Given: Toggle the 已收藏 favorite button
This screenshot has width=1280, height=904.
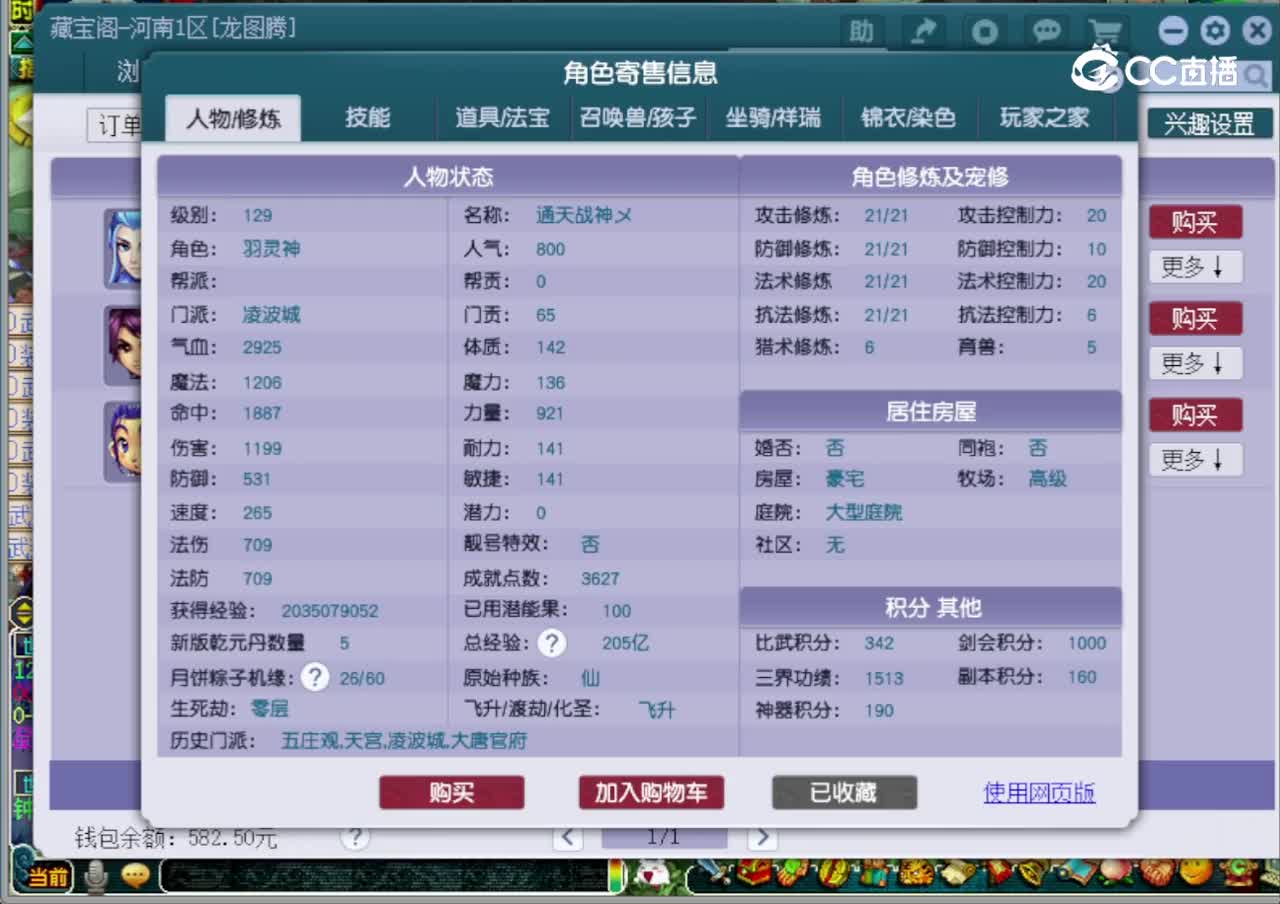Looking at the screenshot, I should [x=845, y=792].
